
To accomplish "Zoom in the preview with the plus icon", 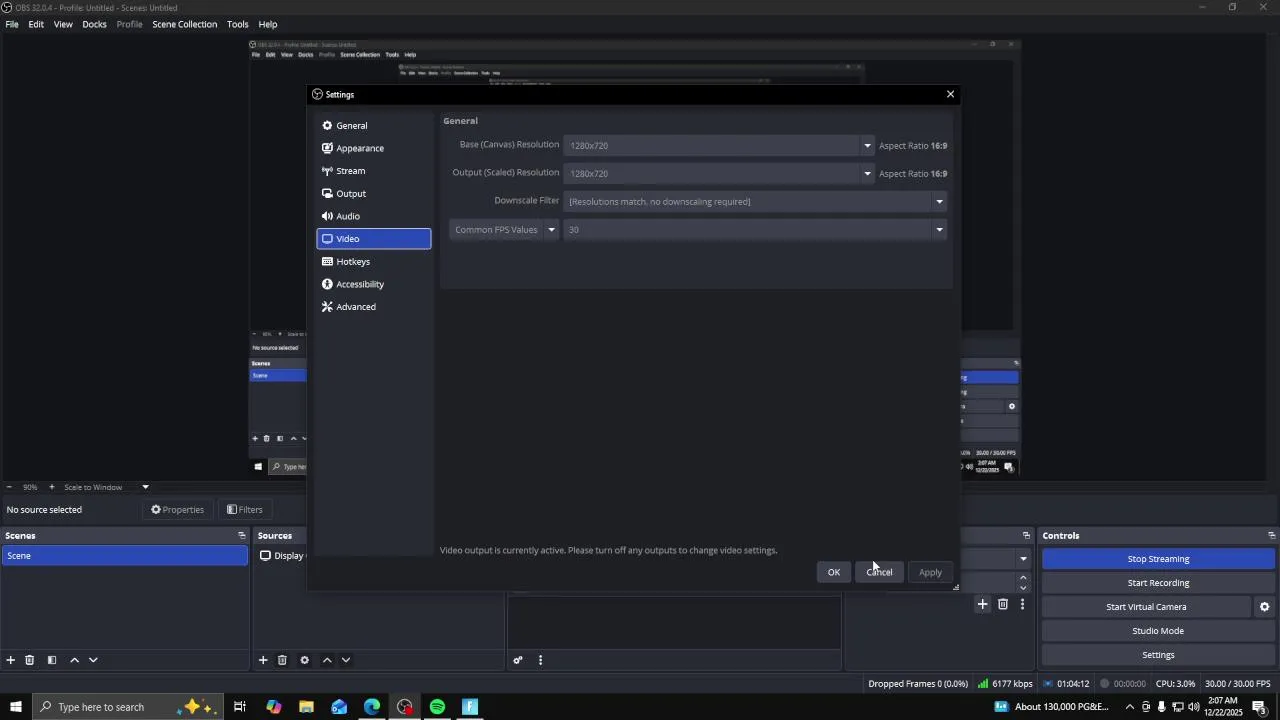I will (x=52, y=487).
